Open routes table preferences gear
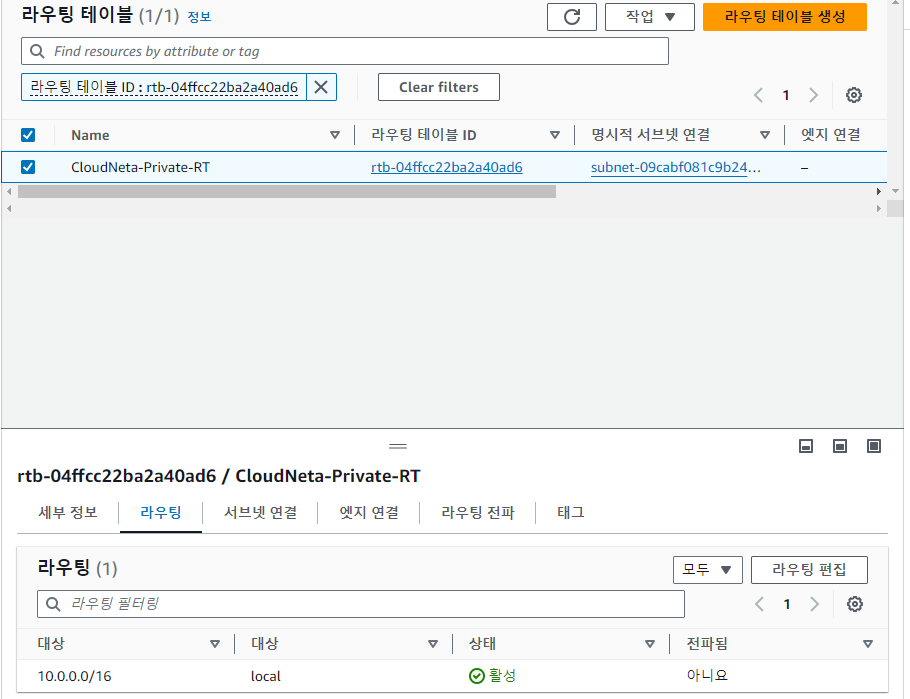Viewport: 910px width, 699px height. [855, 604]
